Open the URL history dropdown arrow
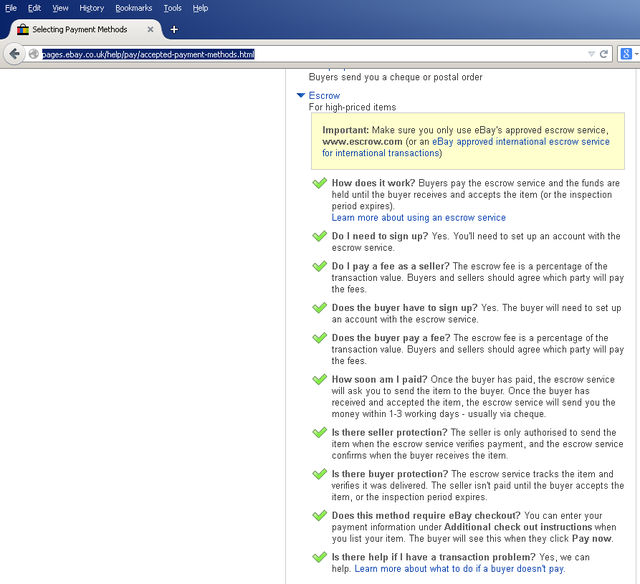The height and width of the screenshot is (584, 640). [591, 54]
